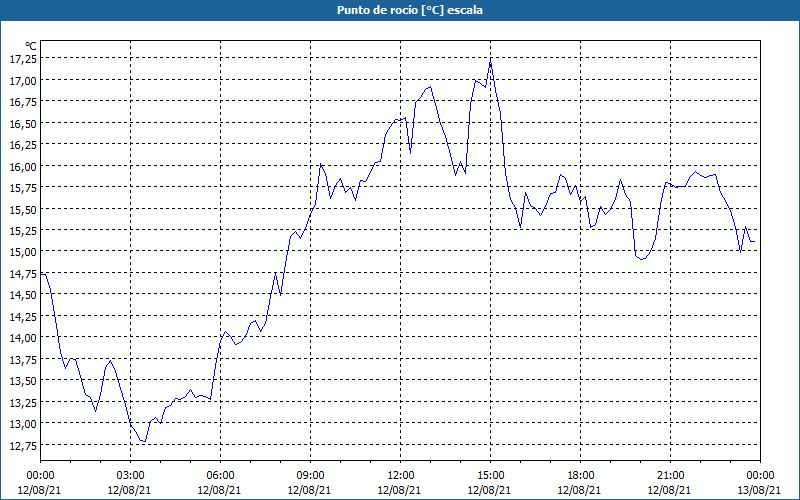This screenshot has width=800, height=500.
Task: Click the 06:00 time label
Action: (x=220, y=476)
